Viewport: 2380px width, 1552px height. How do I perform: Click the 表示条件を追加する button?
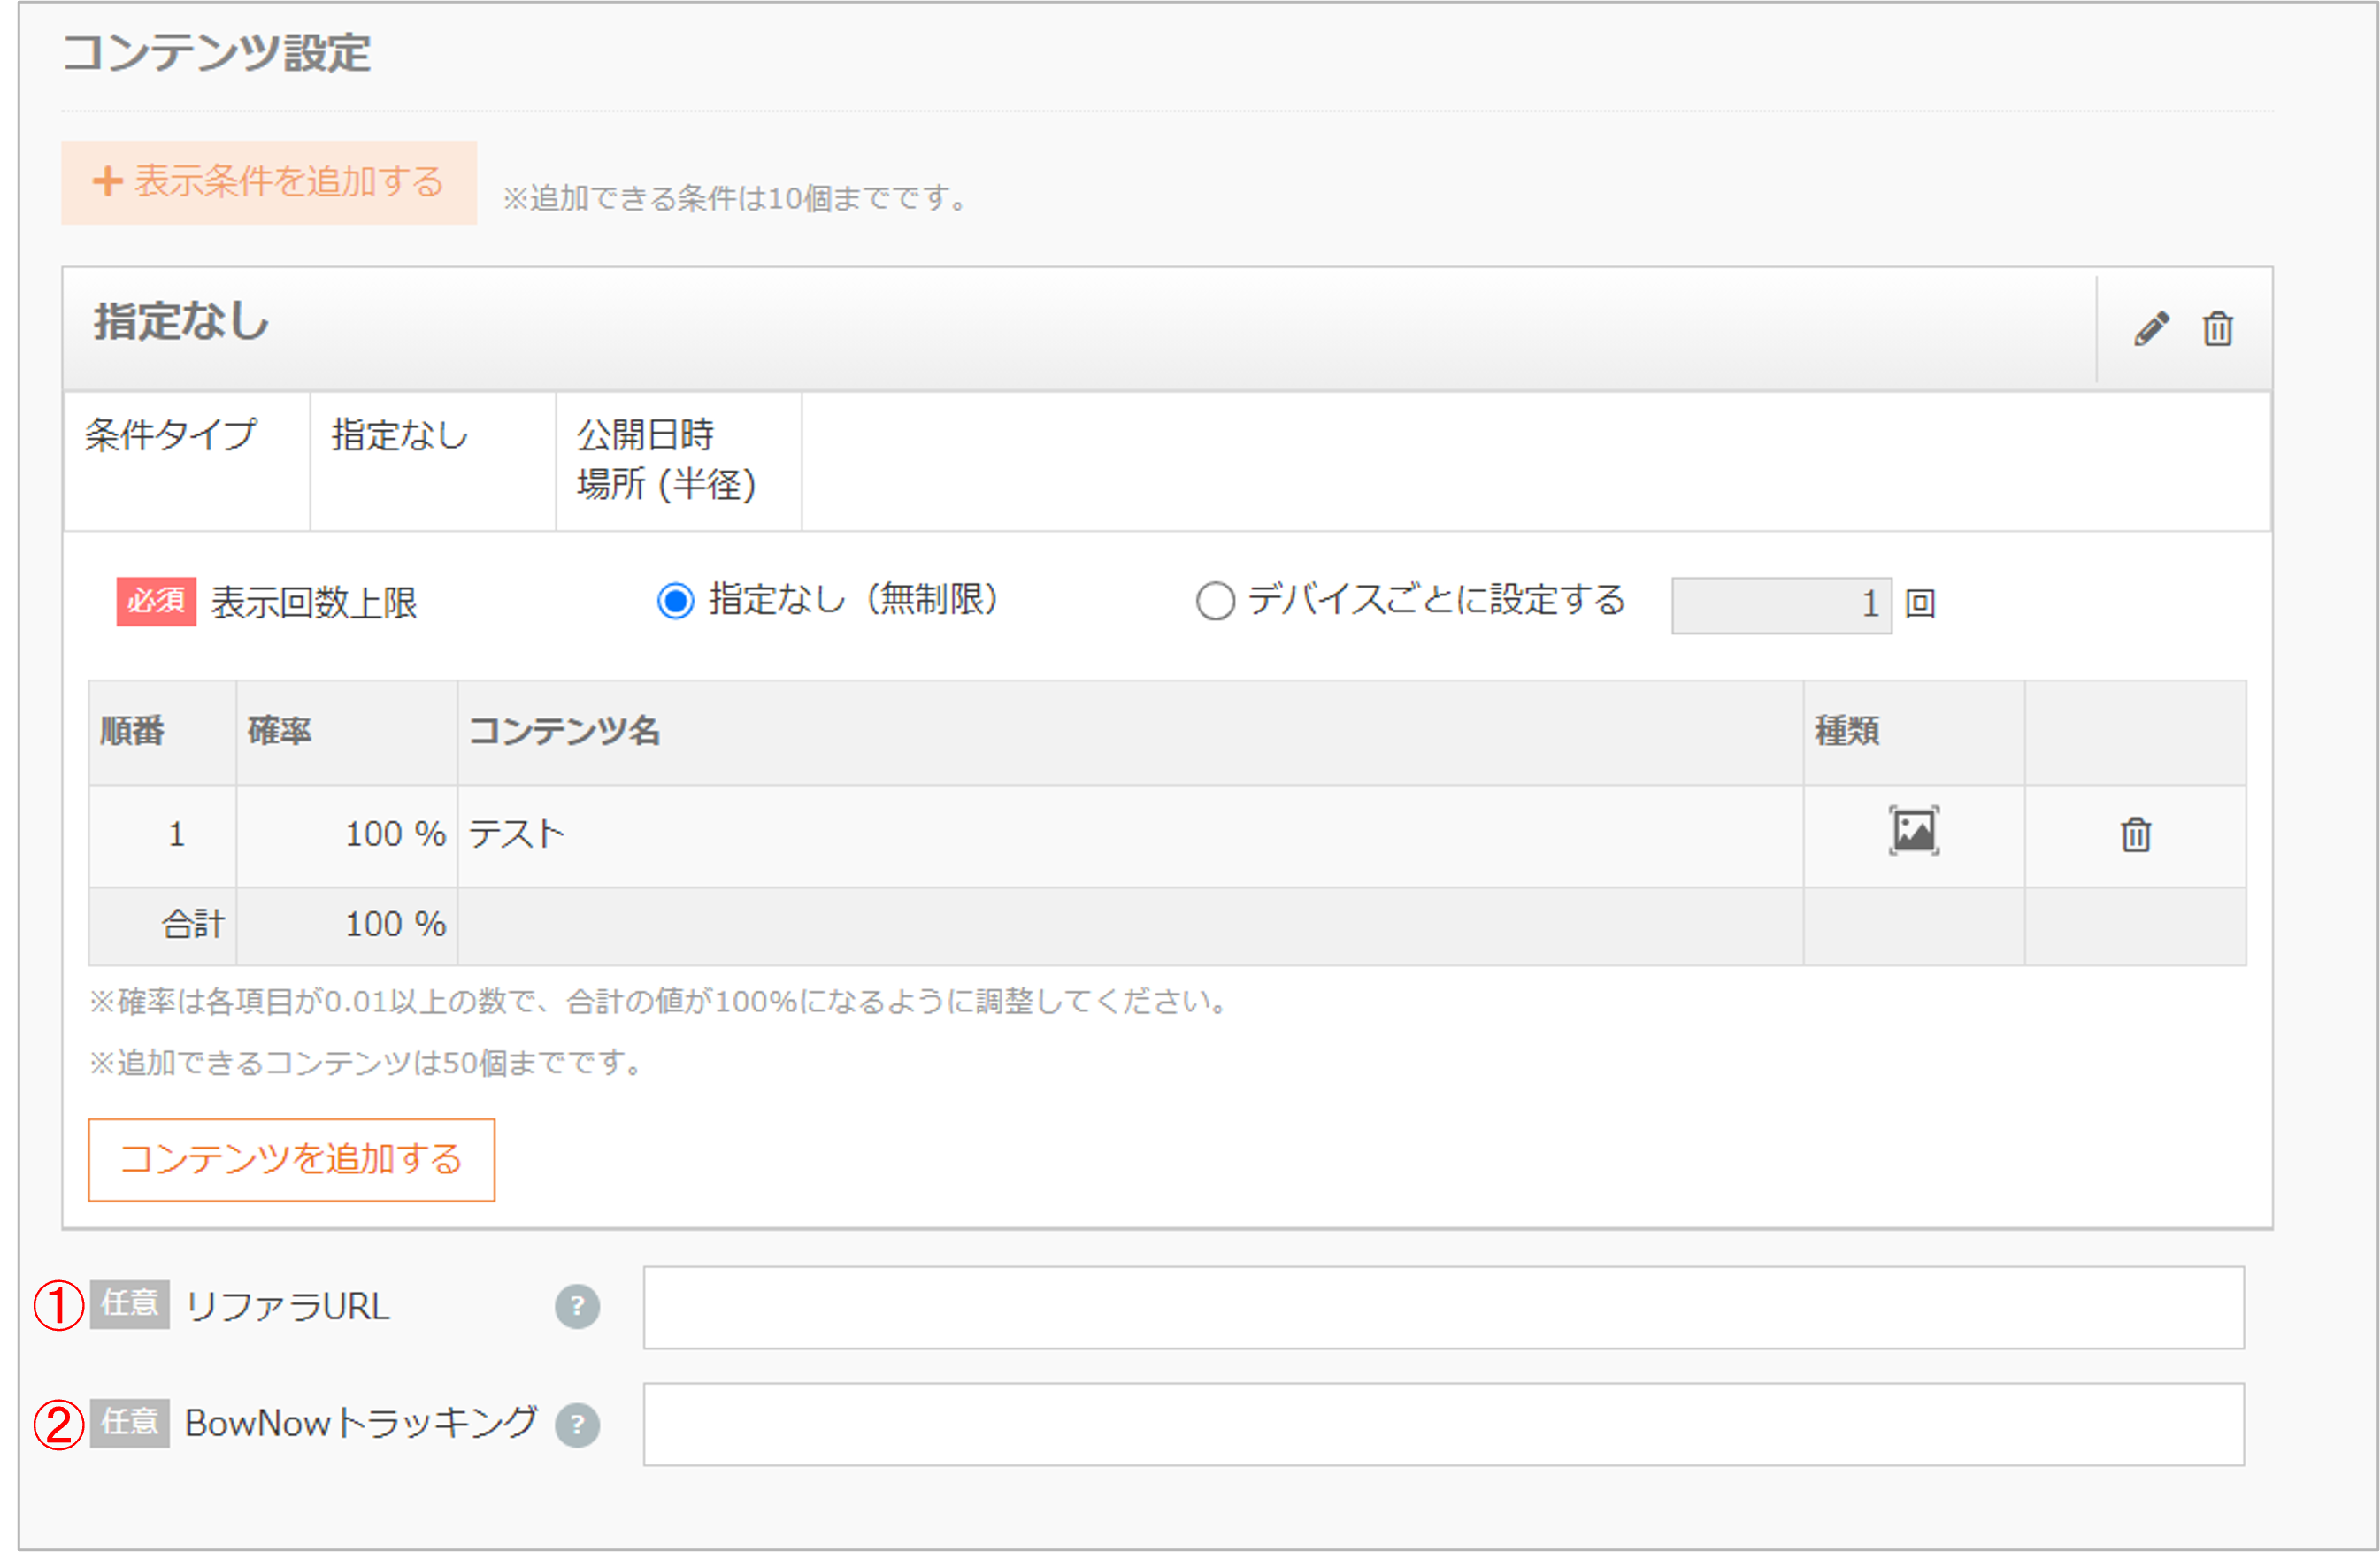pos(269,182)
